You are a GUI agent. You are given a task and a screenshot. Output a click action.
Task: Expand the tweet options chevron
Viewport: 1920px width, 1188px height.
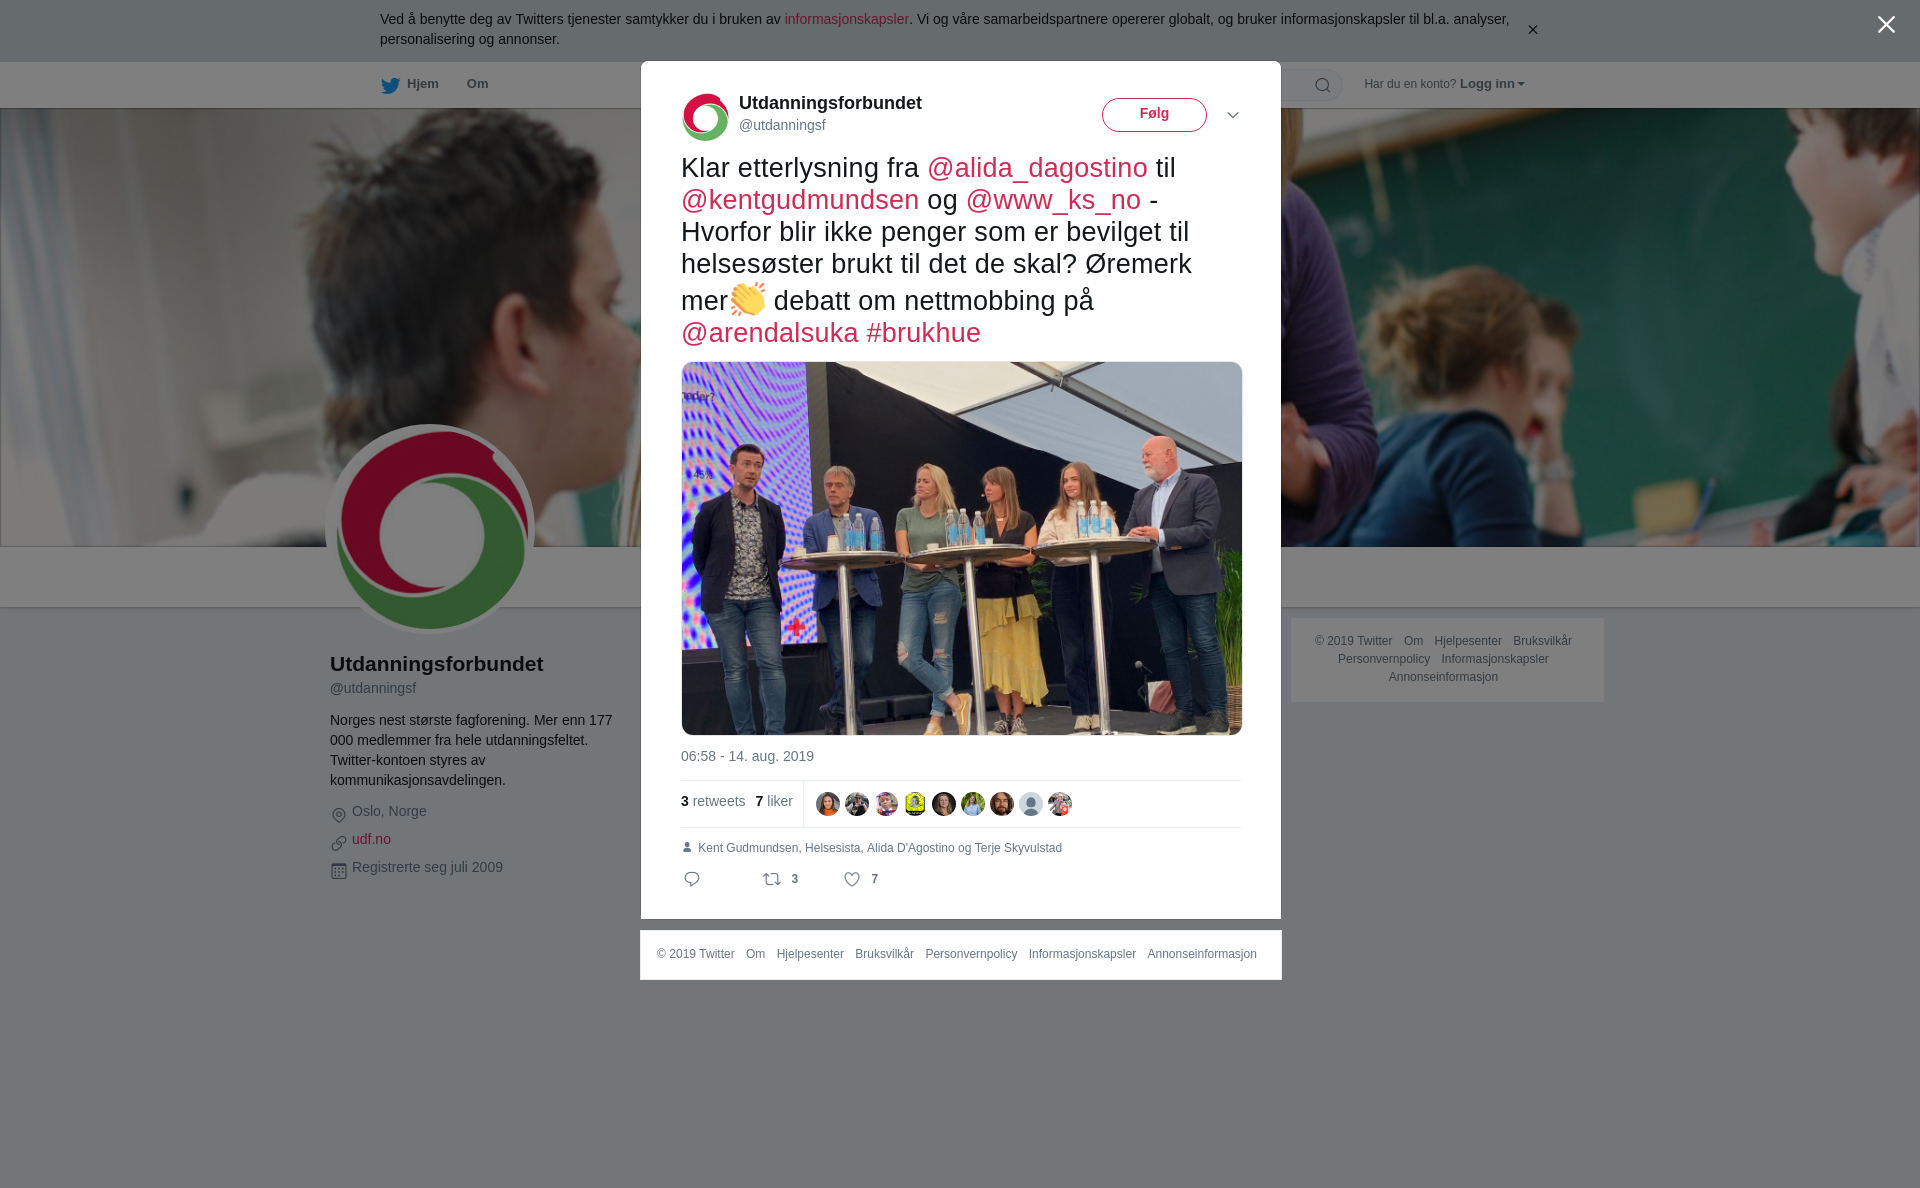(1233, 115)
